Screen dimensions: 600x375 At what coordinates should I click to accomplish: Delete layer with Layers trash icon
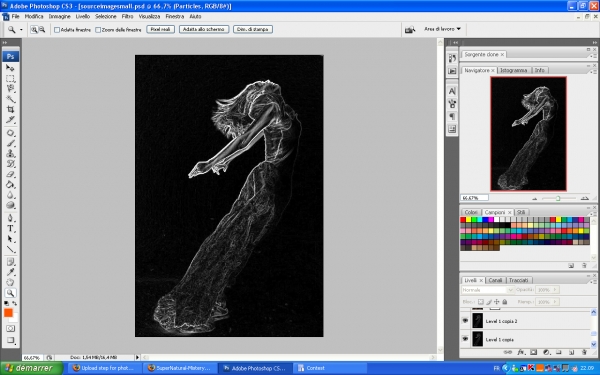tap(584, 352)
